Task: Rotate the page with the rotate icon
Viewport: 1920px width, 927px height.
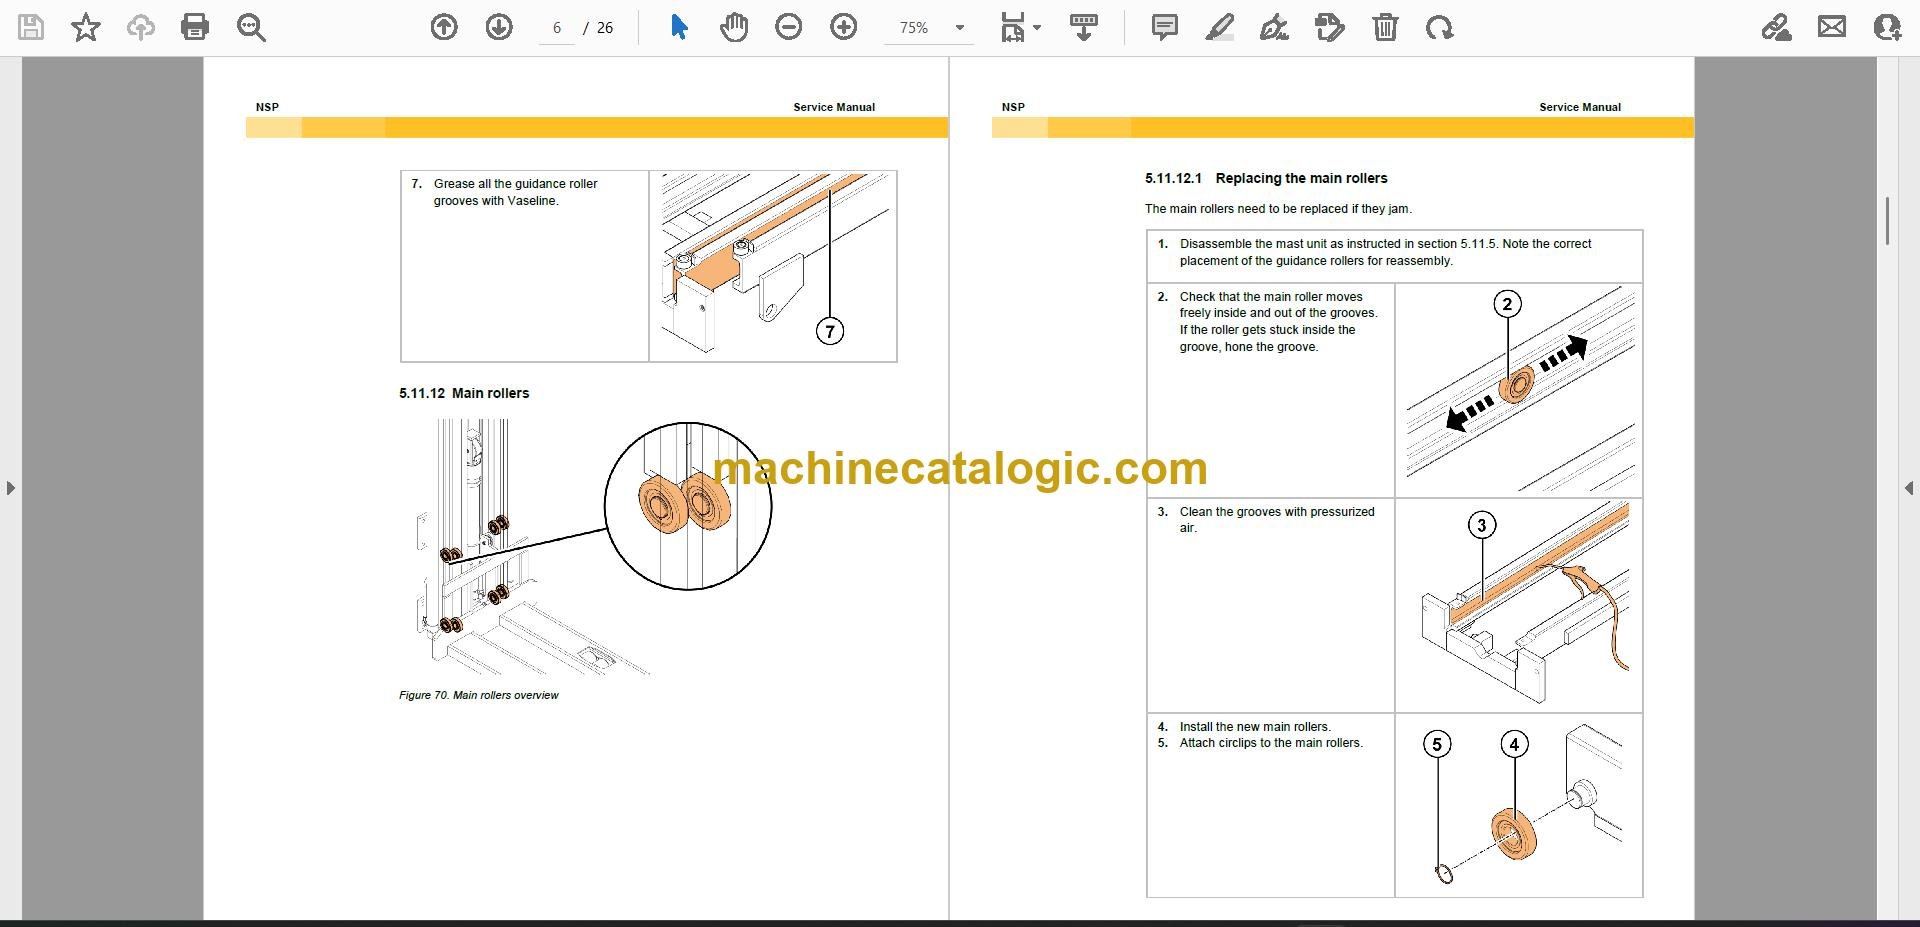Action: (1440, 27)
